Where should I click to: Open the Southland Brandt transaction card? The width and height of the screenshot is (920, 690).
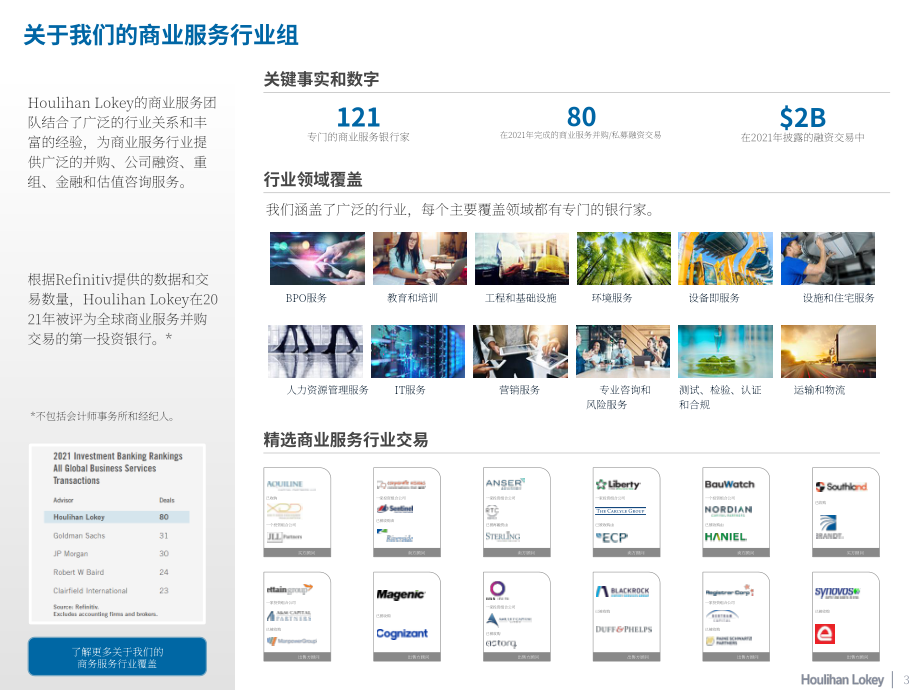(x=845, y=512)
